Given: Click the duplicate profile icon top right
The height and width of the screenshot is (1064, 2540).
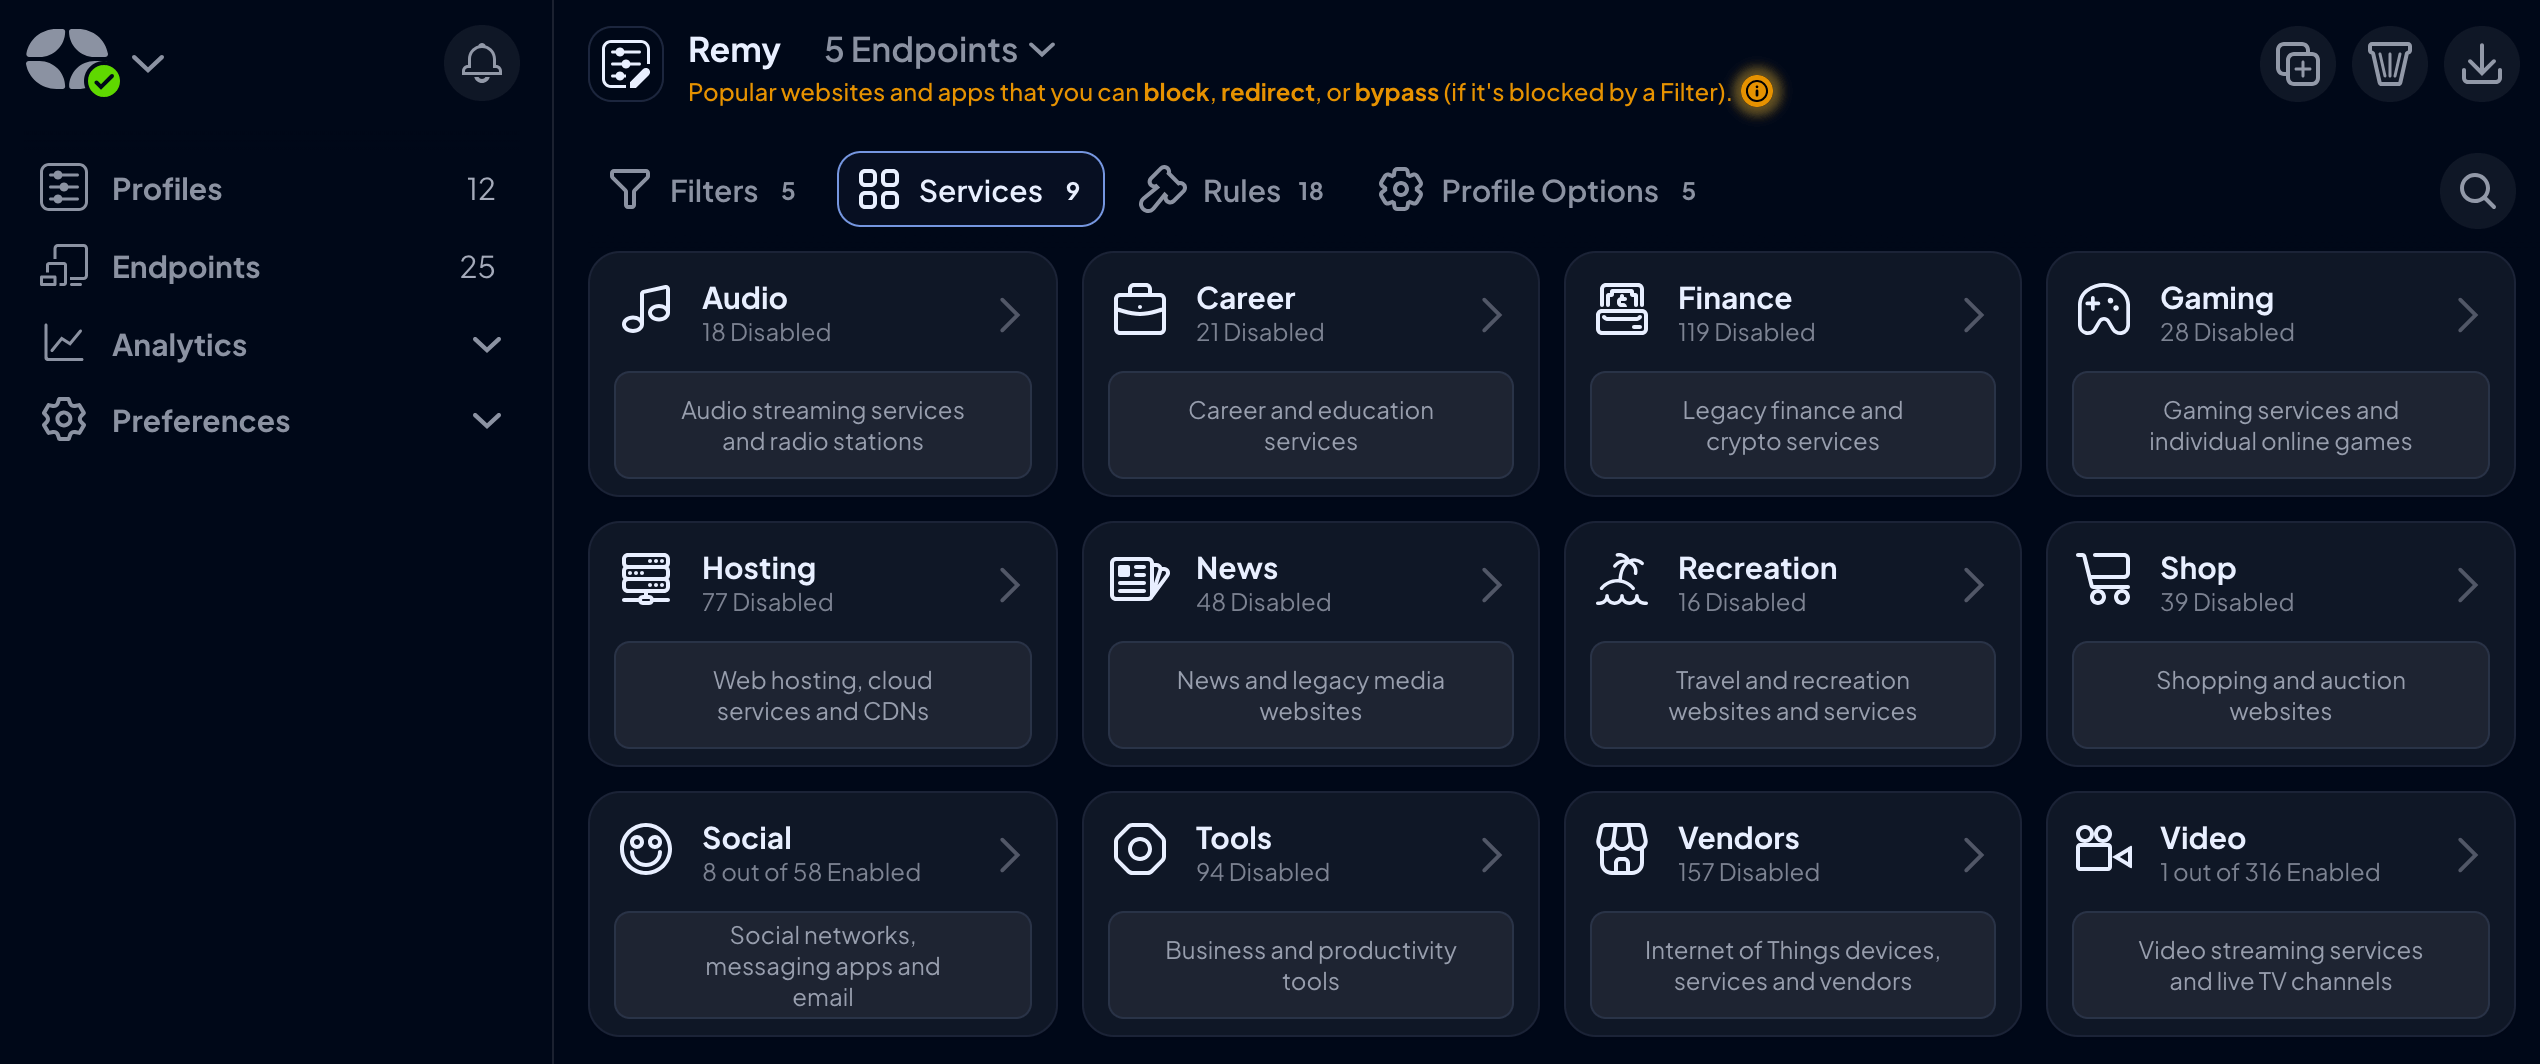Looking at the screenshot, I should [x=2297, y=63].
